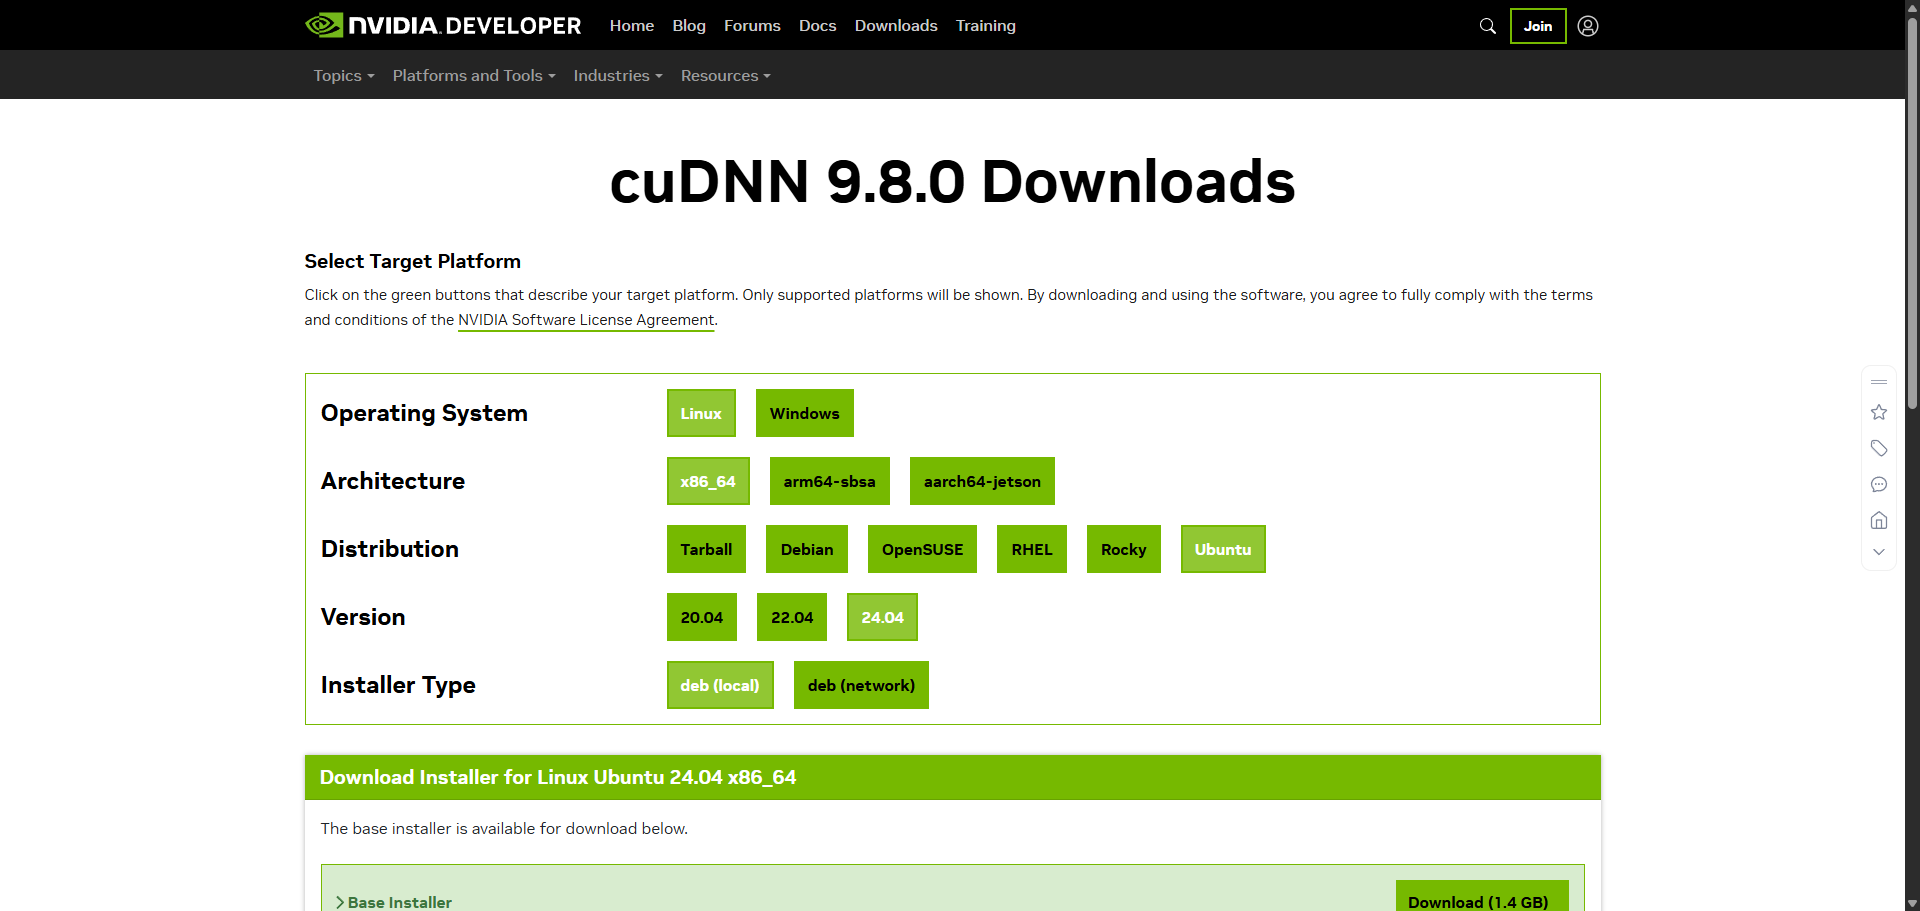The image size is (1920, 911).
Task: Expand the Base Installer section
Action: point(394,902)
